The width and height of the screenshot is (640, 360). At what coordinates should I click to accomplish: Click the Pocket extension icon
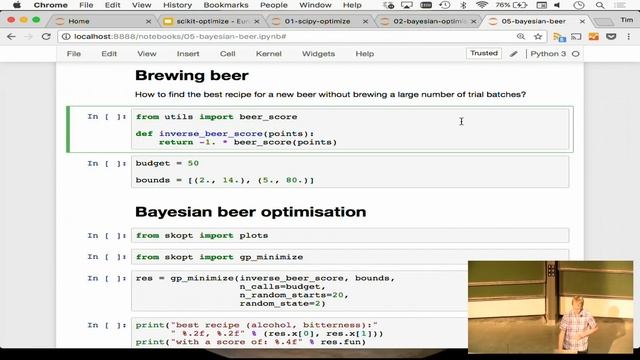click(611, 37)
